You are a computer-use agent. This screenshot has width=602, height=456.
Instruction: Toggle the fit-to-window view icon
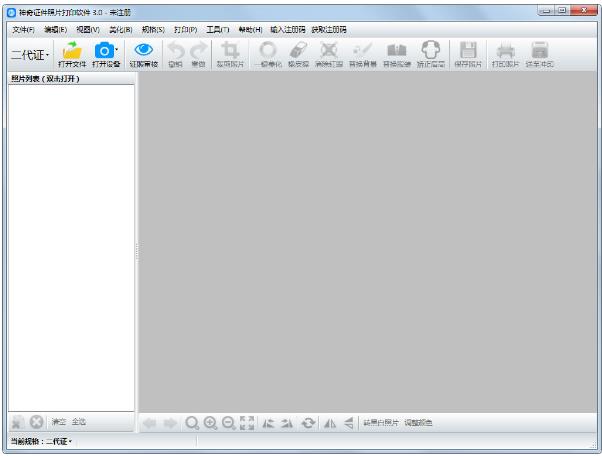[248, 423]
